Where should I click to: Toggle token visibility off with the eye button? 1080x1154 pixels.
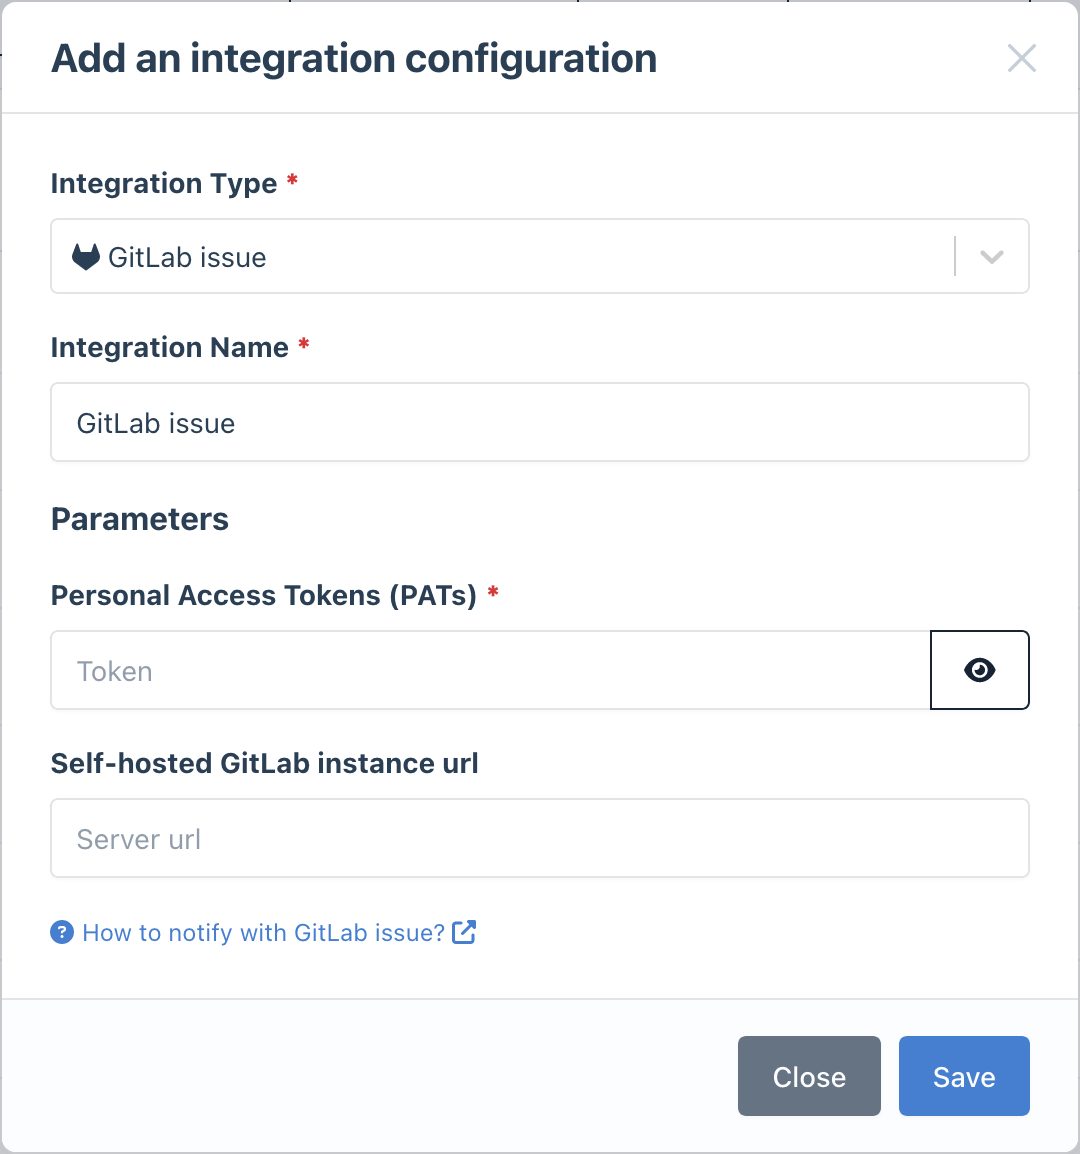pyautogui.click(x=979, y=670)
